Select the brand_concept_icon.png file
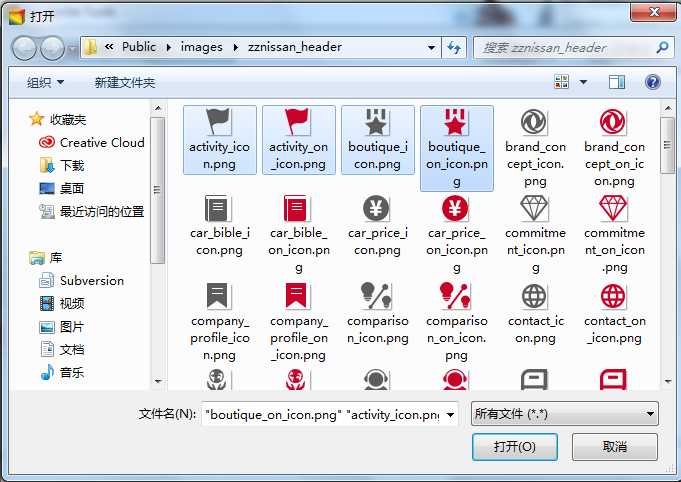 [x=535, y=148]
